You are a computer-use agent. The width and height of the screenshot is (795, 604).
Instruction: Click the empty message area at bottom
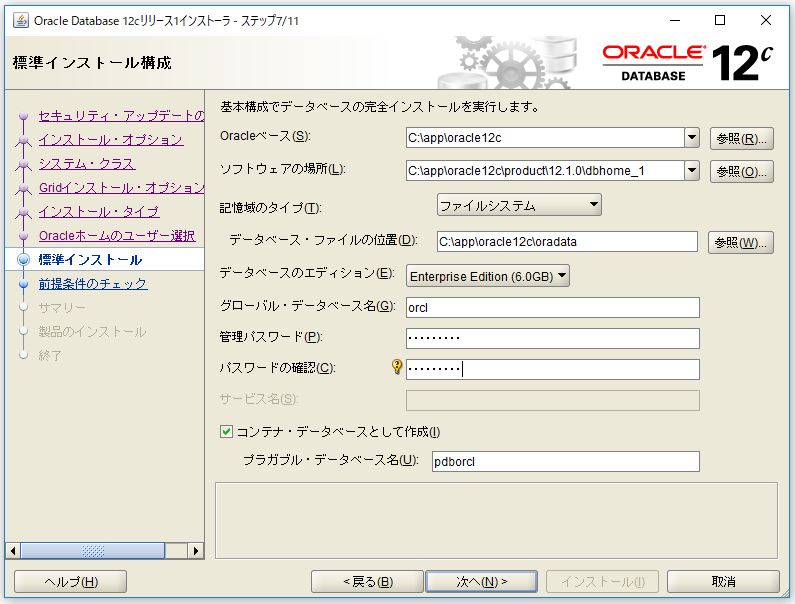496,520
